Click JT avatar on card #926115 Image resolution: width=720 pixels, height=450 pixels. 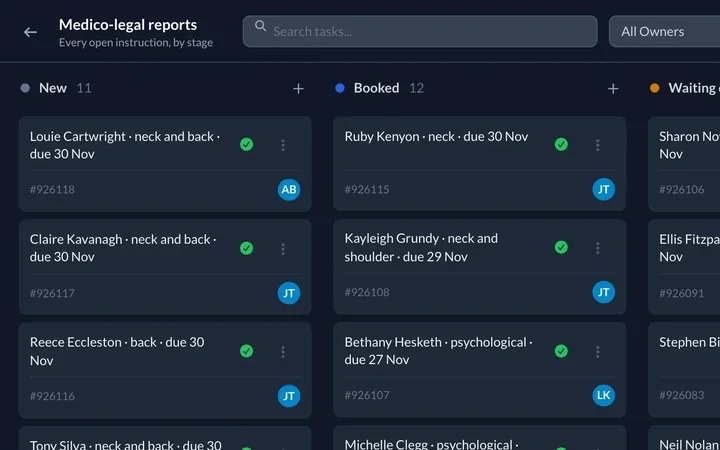click(x=603, y=189)
